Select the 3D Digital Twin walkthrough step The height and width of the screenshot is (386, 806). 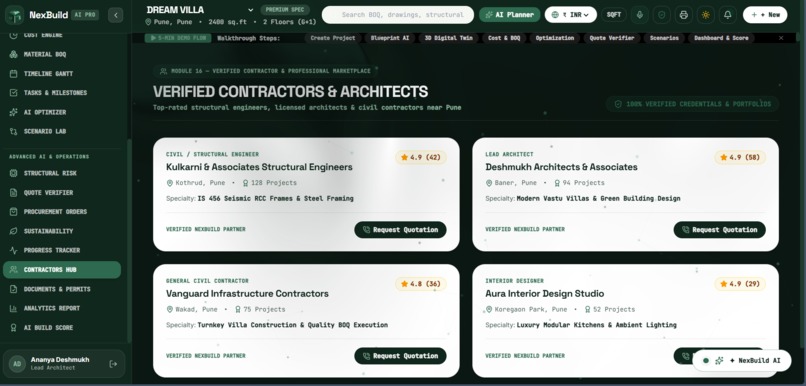pos(448,38)
